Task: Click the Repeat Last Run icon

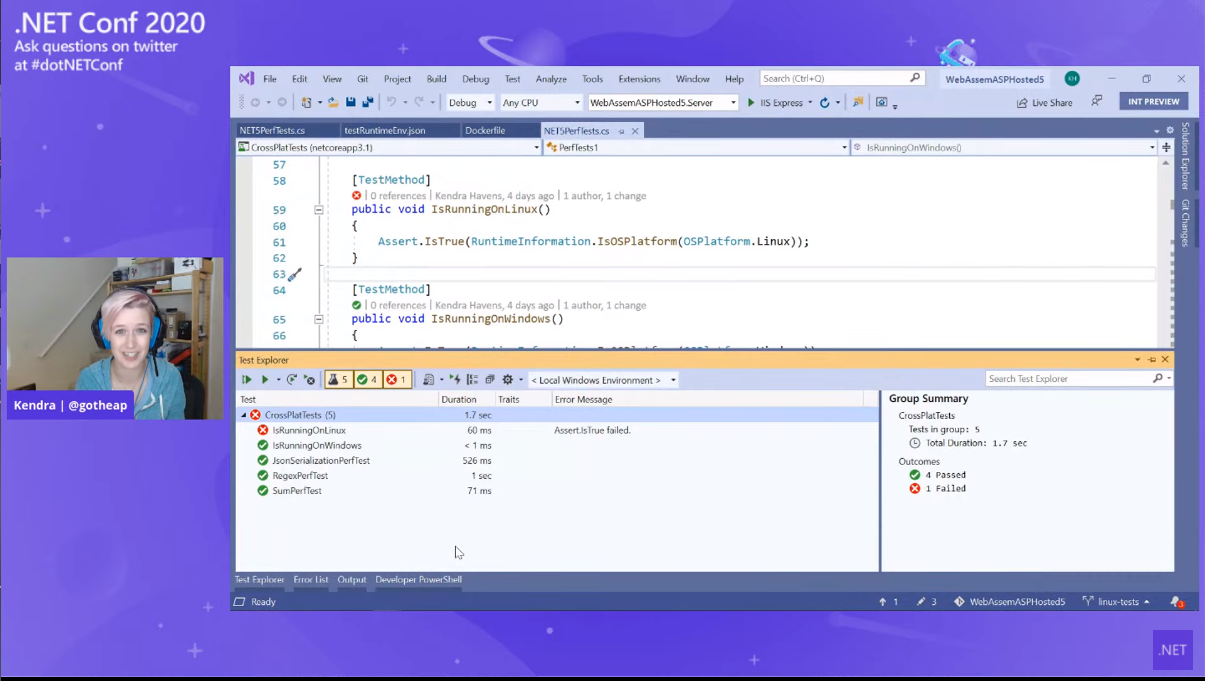Action: [x=292, y=380]
